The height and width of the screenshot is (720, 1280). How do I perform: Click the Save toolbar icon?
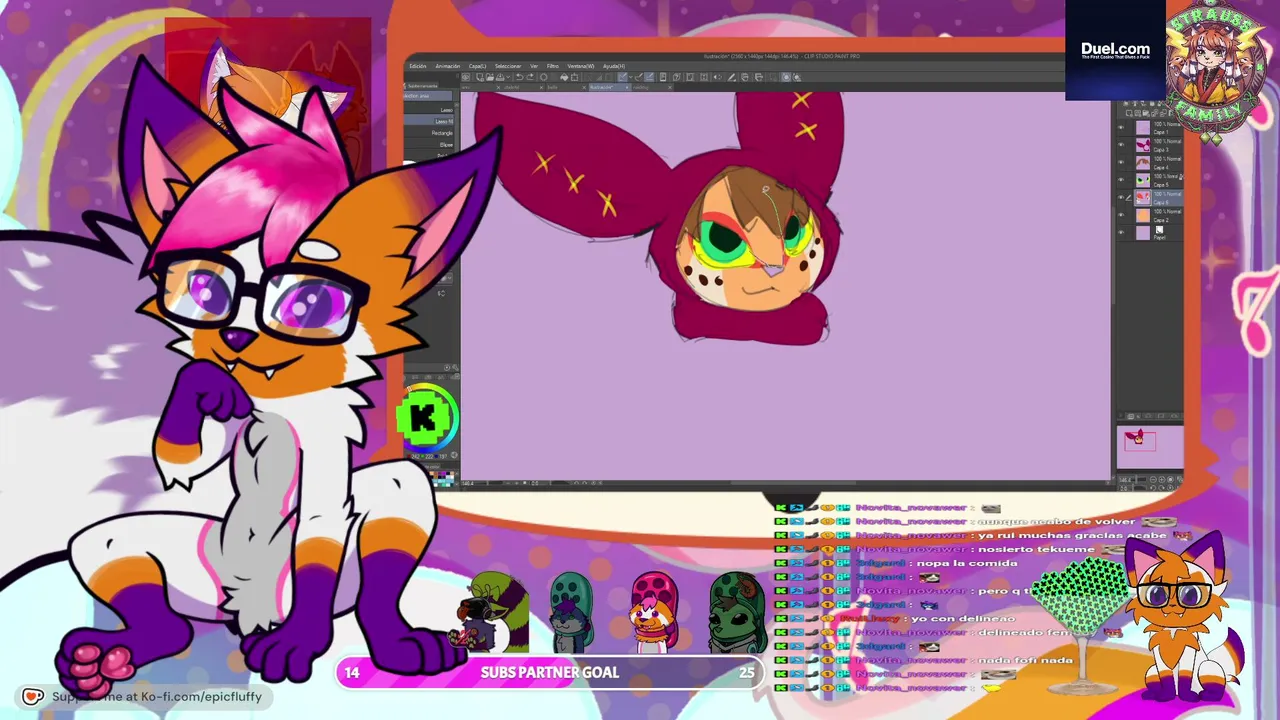(x=500, y=77)
